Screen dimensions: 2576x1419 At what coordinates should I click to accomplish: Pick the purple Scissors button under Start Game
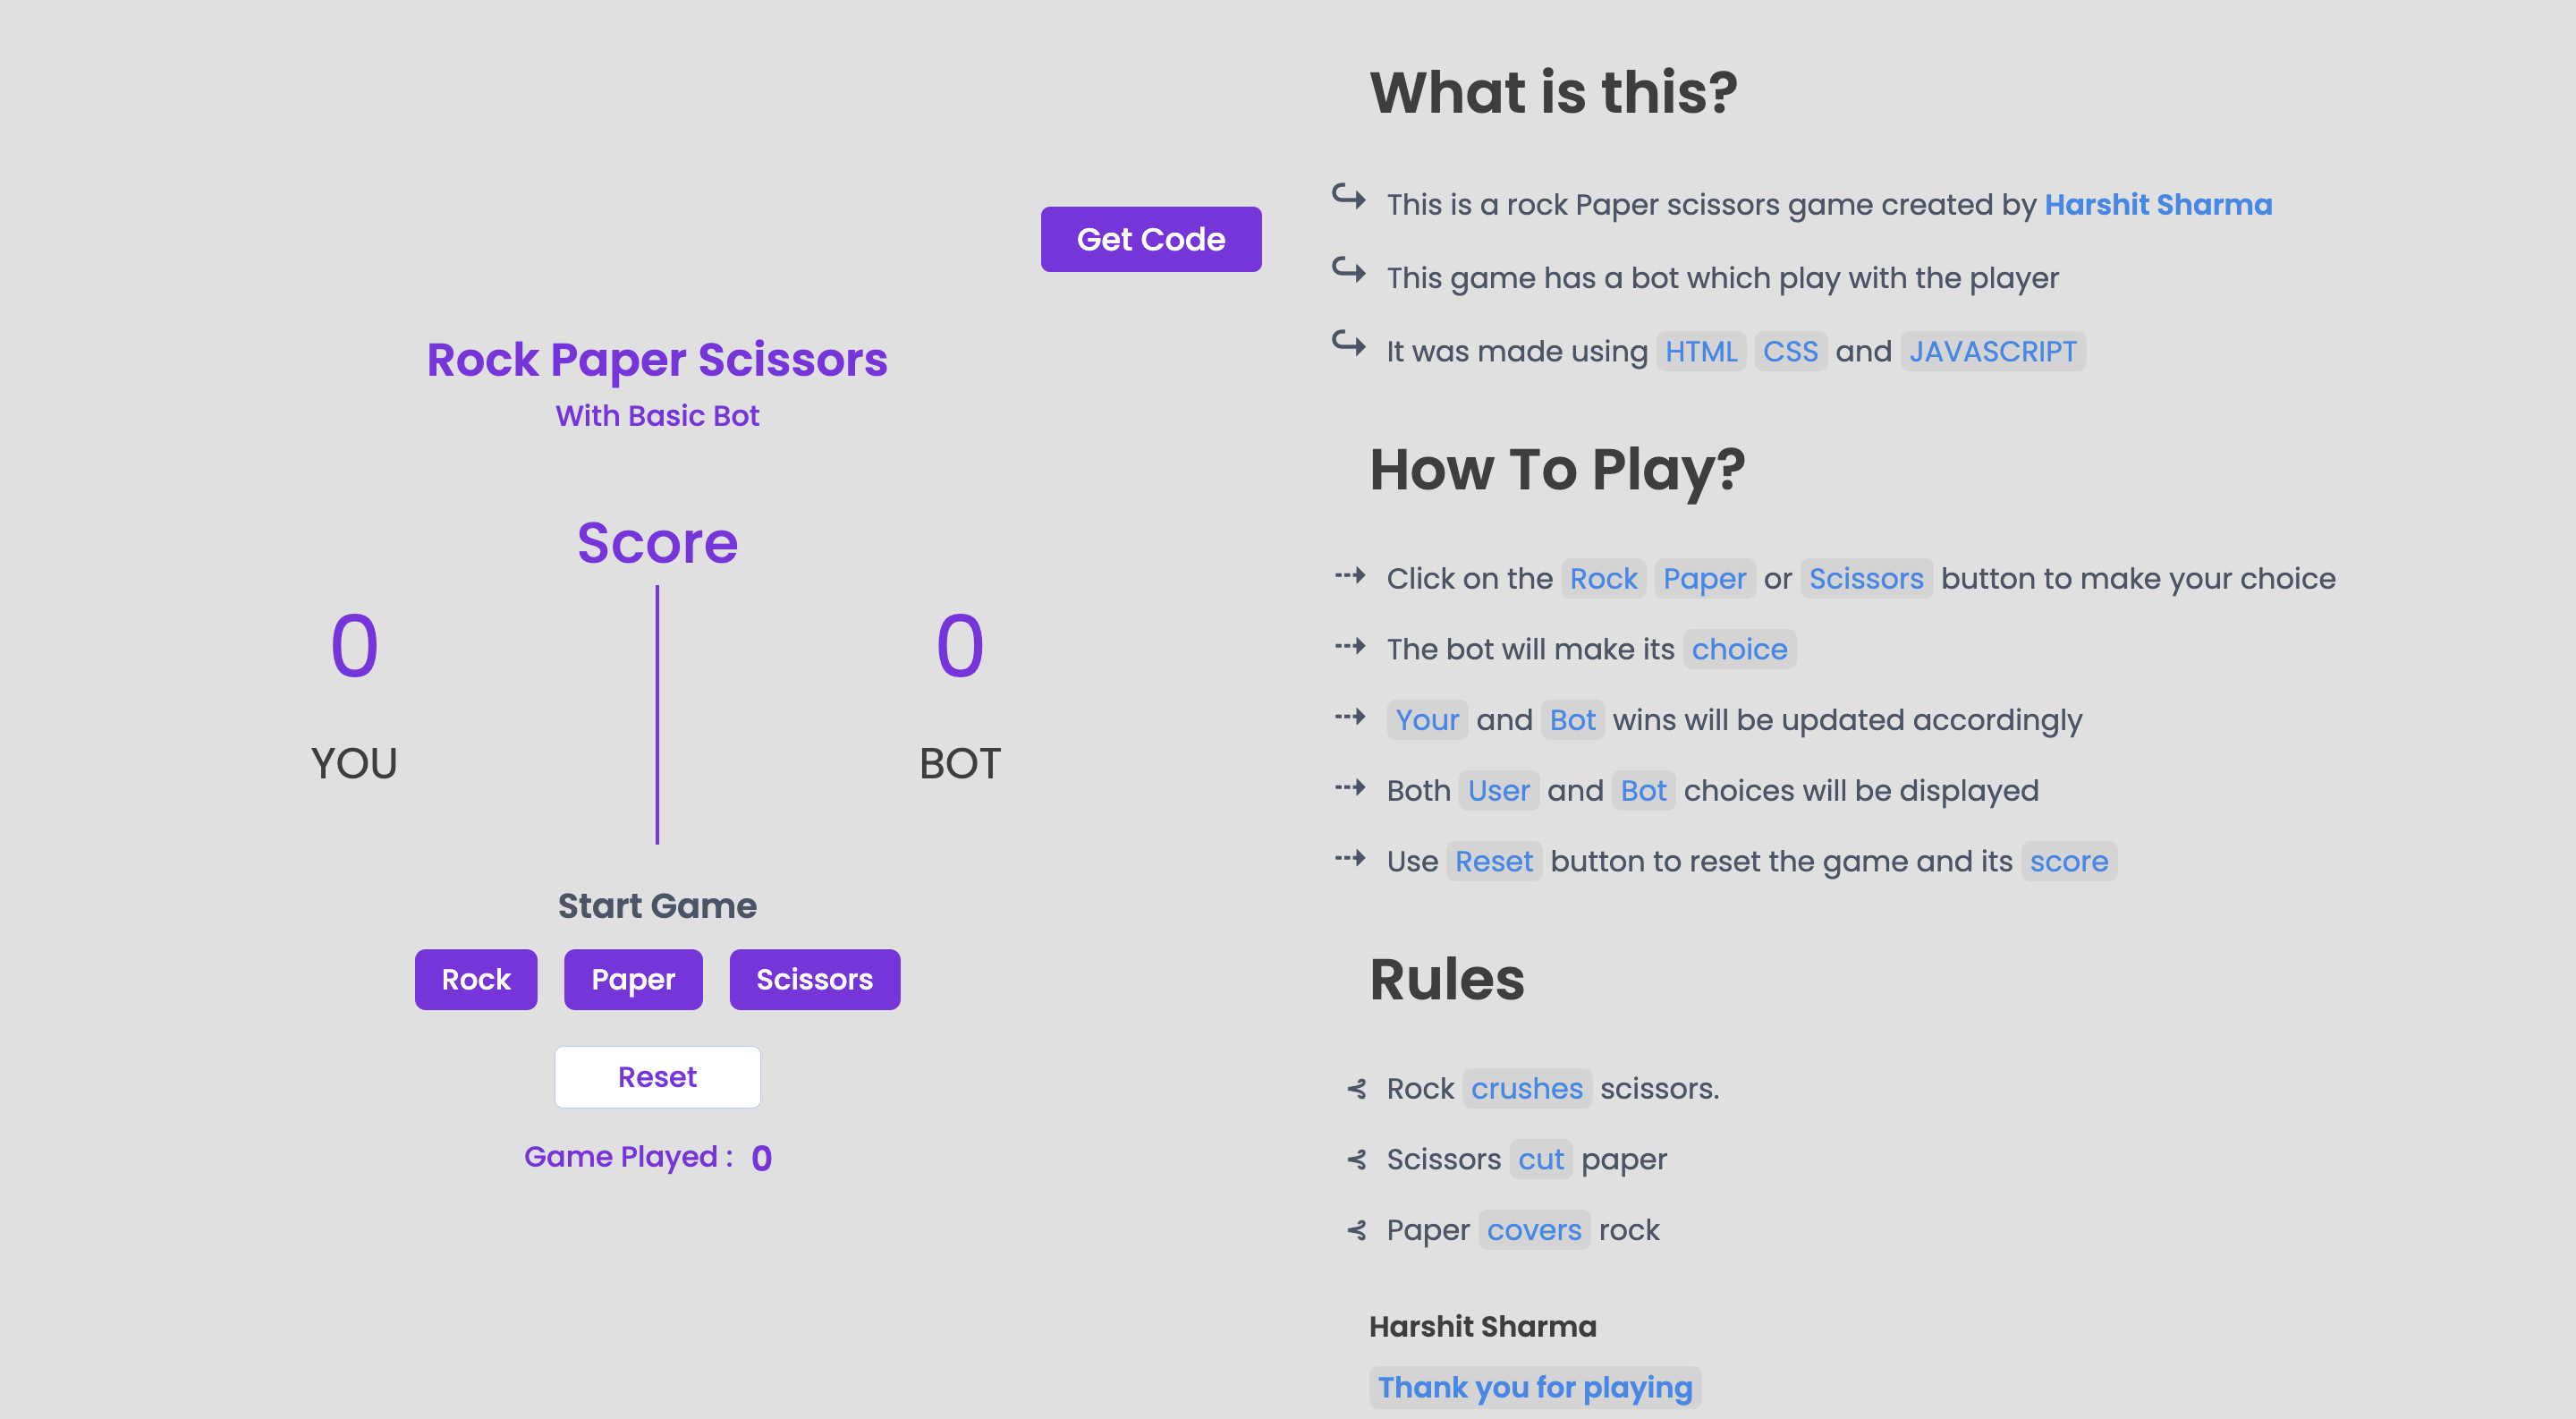pyautogui.click(x=814, y=979)
